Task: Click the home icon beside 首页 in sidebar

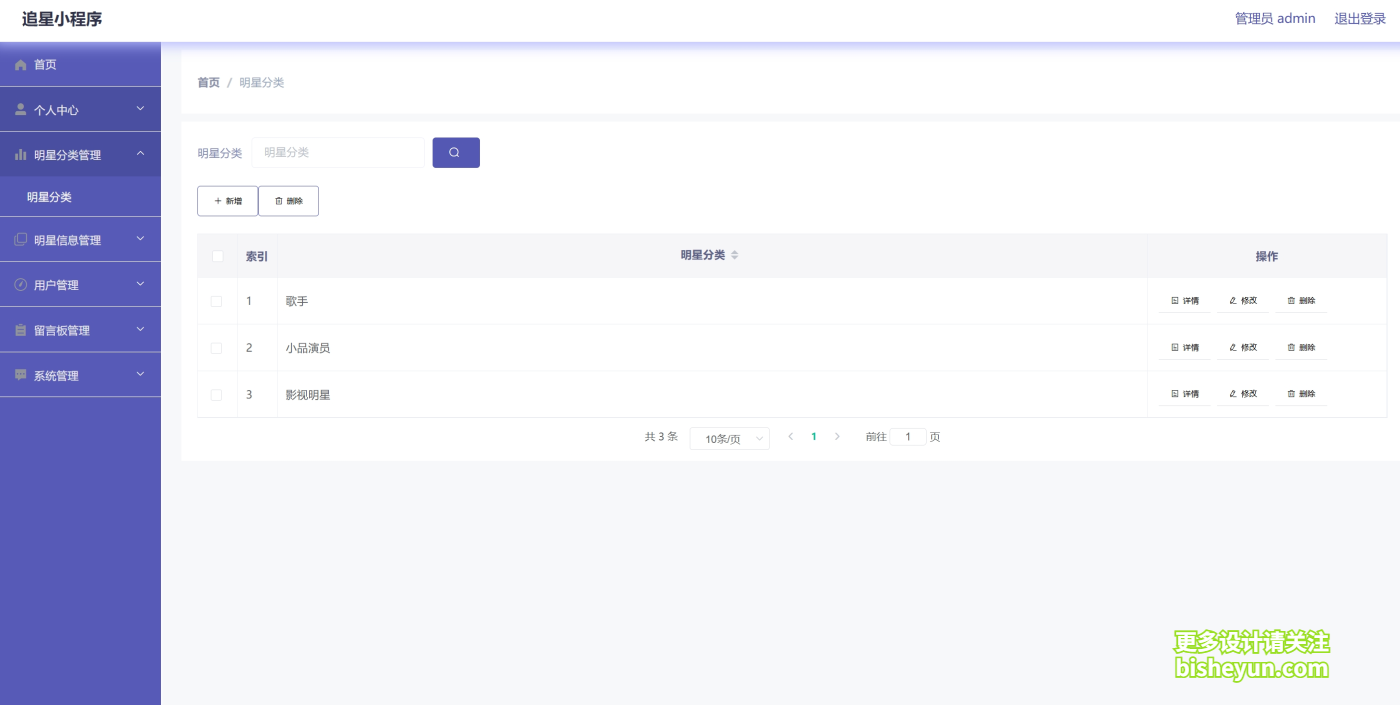Action: tap(21, 65)
